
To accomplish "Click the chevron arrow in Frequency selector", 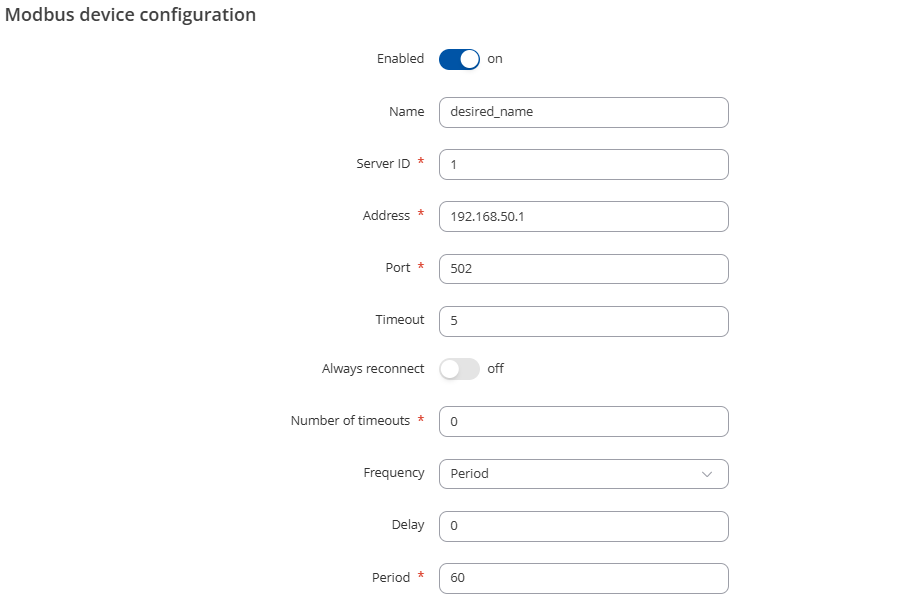I will coord(707,474).
